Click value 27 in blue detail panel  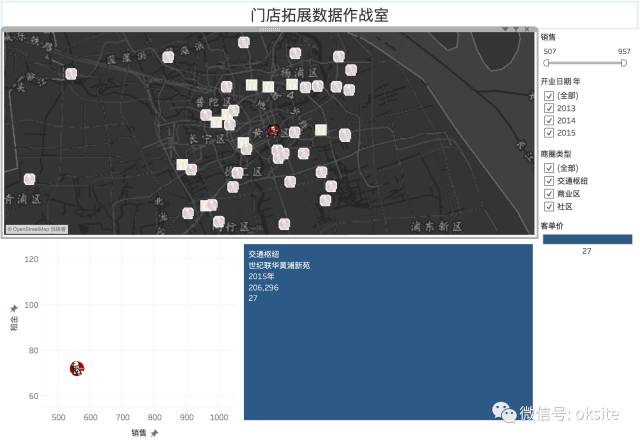253,298
